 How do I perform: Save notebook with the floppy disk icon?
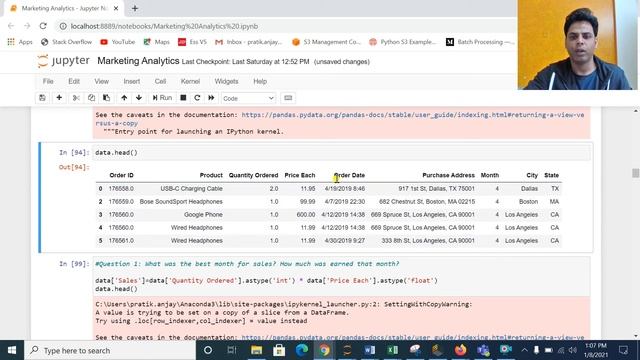click(42, 98)
